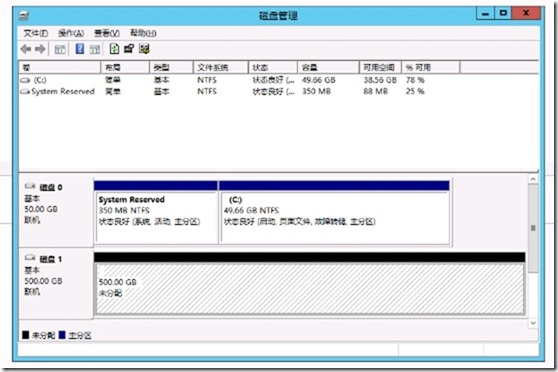This screenshot has width=558, height=372.
Task: Click the black 未分配 legend swatch
Action: coord(25,335)
